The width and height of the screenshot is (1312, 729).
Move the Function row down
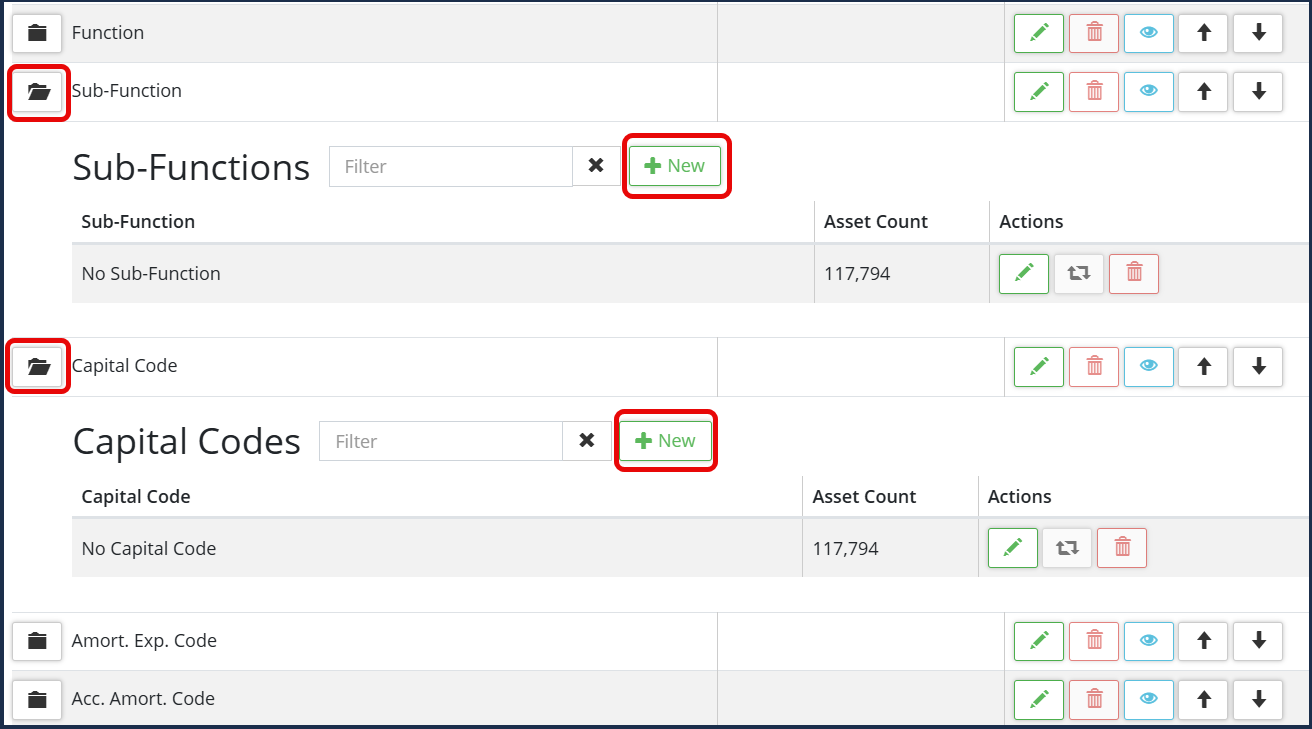[x=1258, y=33]
